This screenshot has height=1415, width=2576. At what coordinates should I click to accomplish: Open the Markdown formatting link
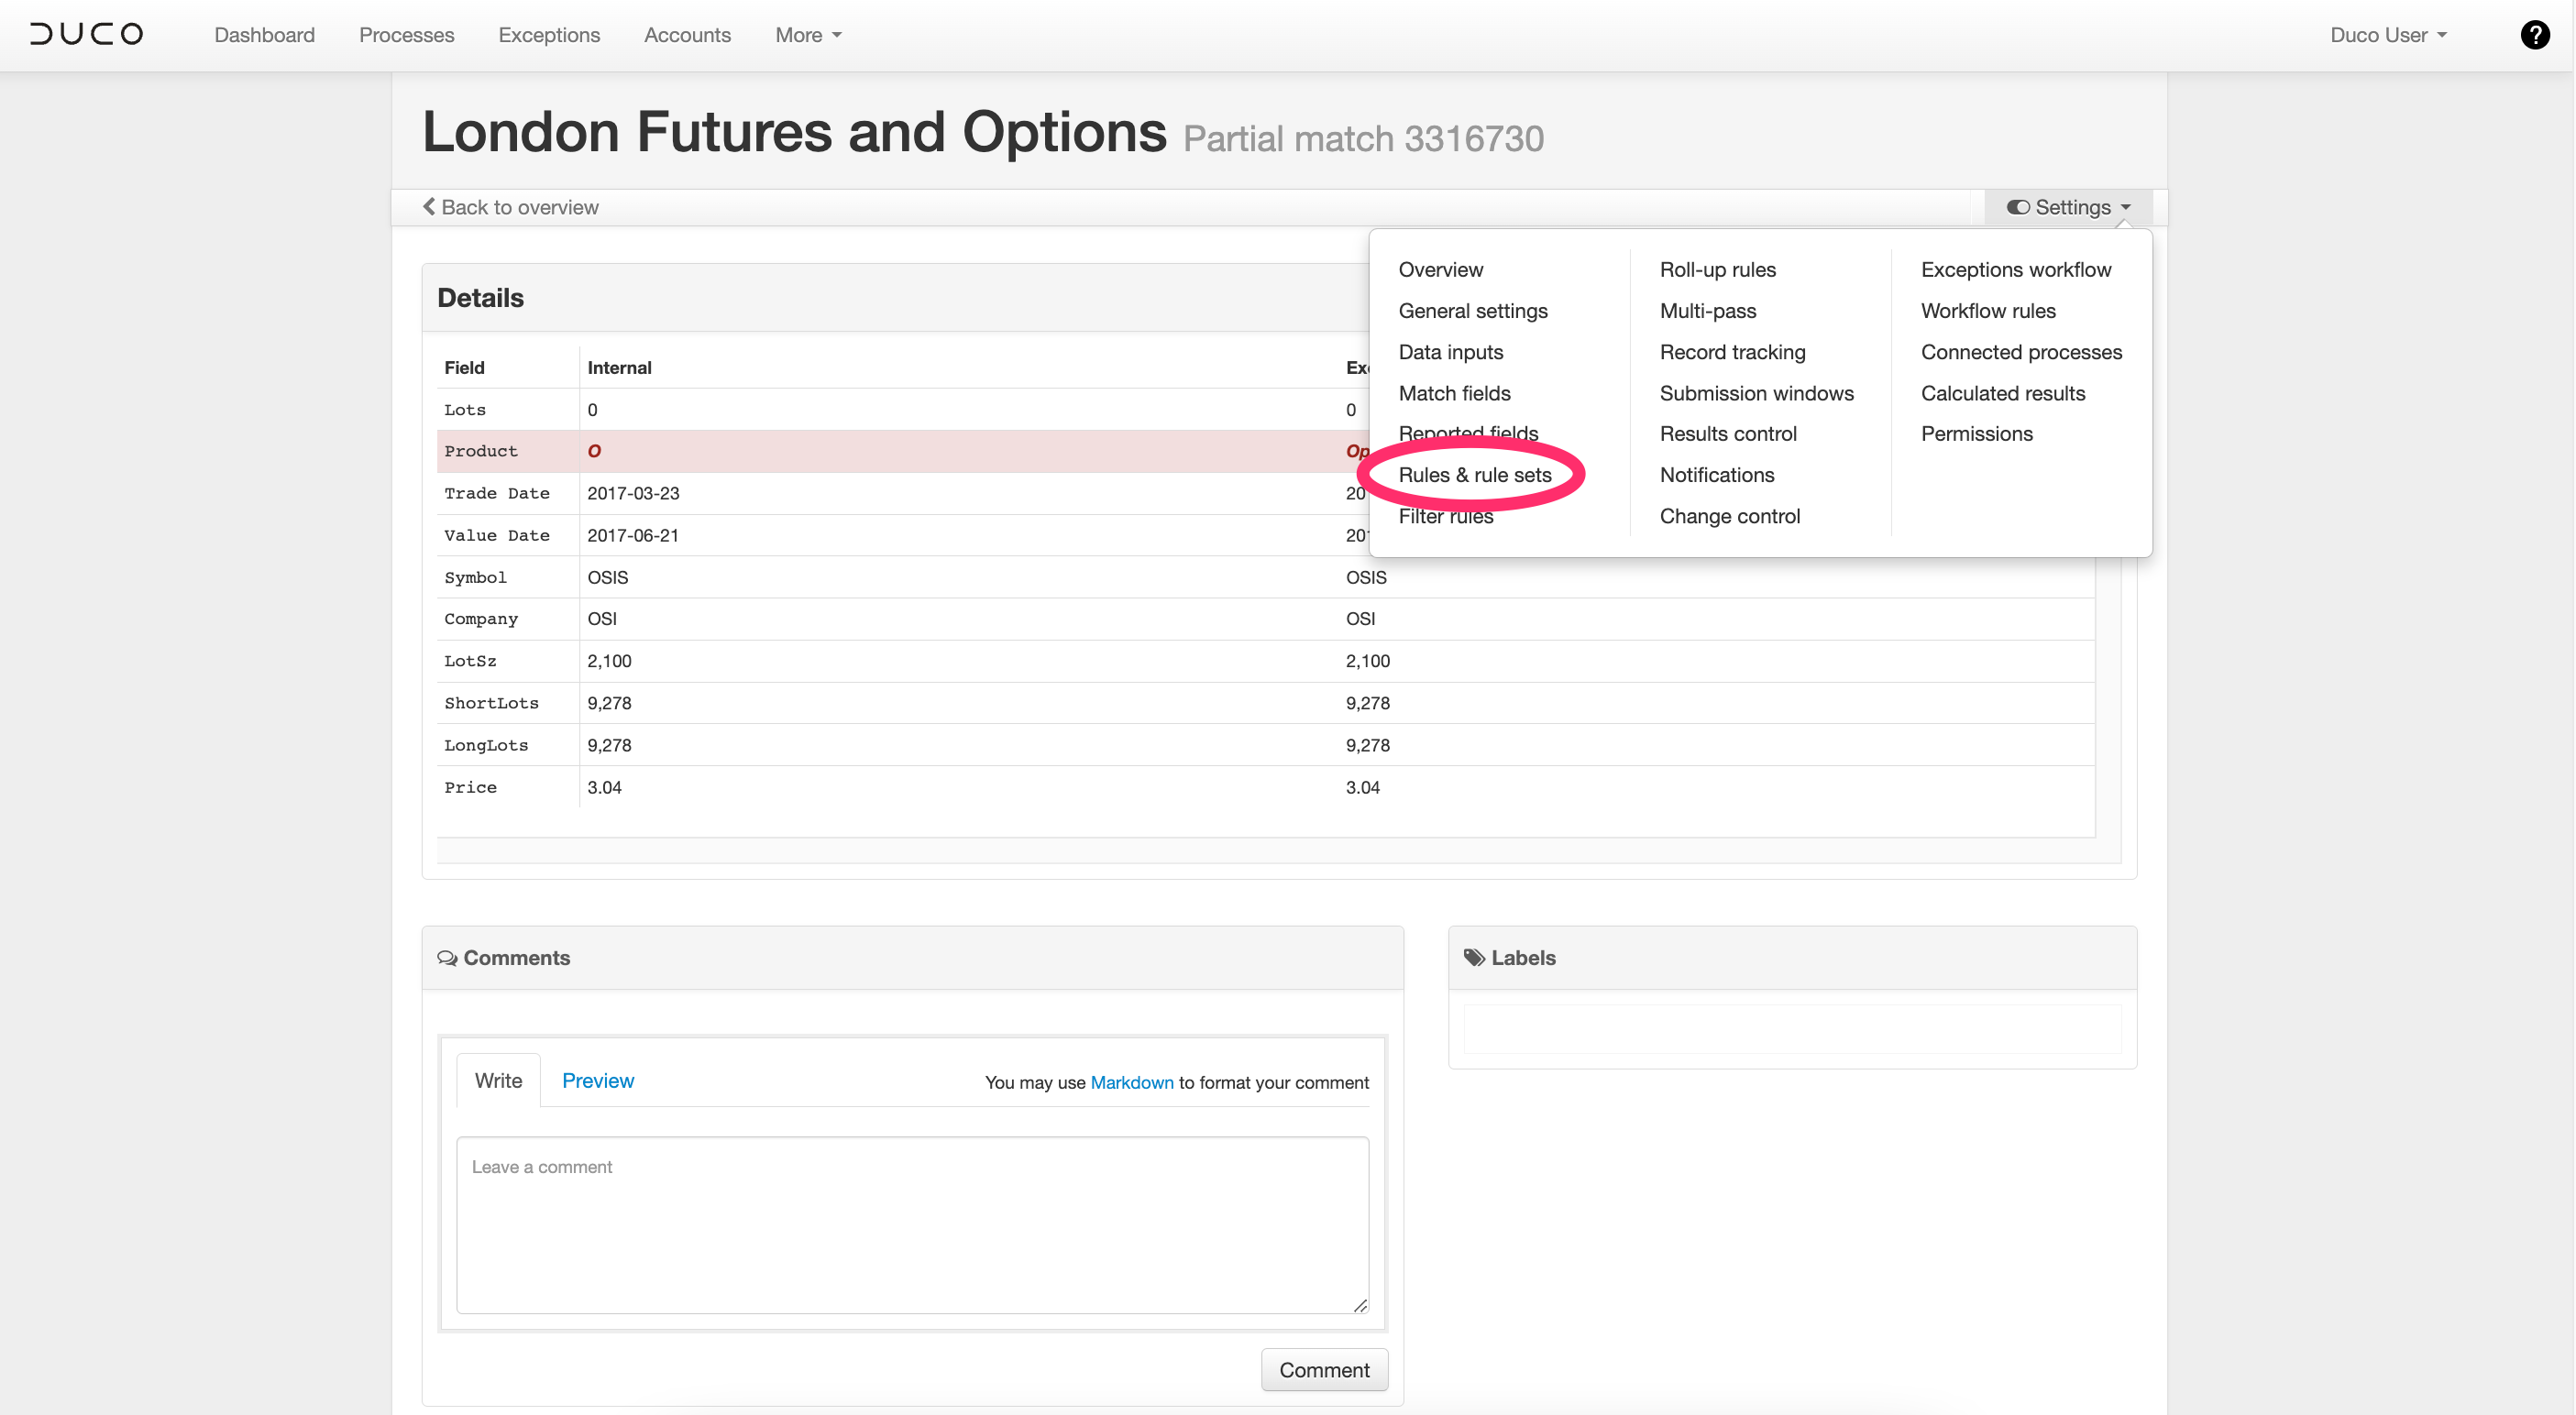click(x=1131, y=1082)
